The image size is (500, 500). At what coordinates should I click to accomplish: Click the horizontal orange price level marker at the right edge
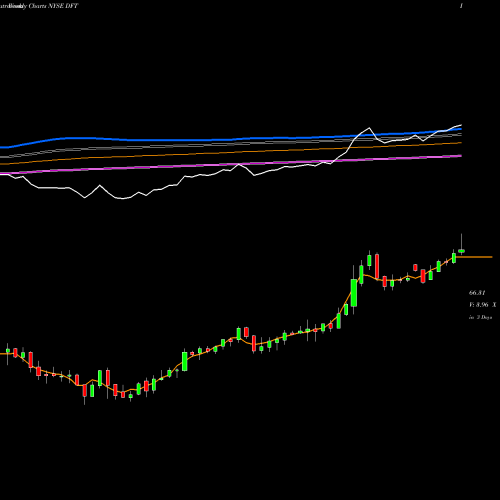coord(474,257)
